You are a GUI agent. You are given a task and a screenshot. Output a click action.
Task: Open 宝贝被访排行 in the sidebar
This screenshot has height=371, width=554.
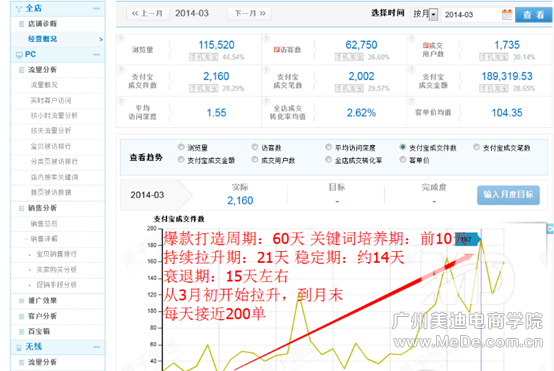(51, 147)
